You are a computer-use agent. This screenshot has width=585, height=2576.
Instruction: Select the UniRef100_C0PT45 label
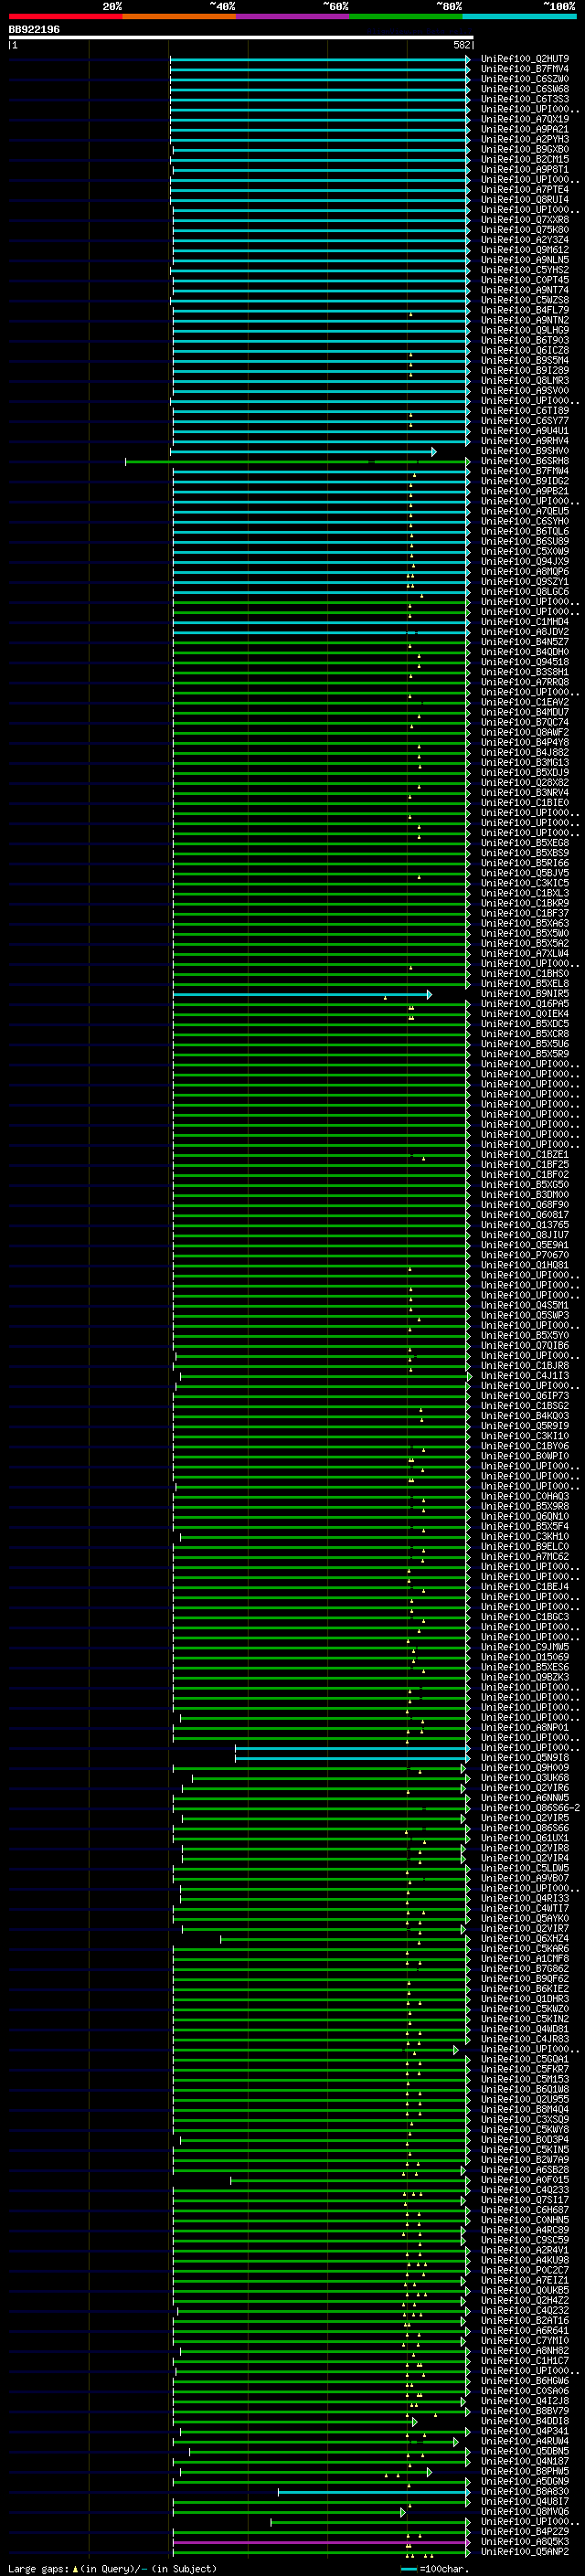pyautogui.click(x=525, y=280)
